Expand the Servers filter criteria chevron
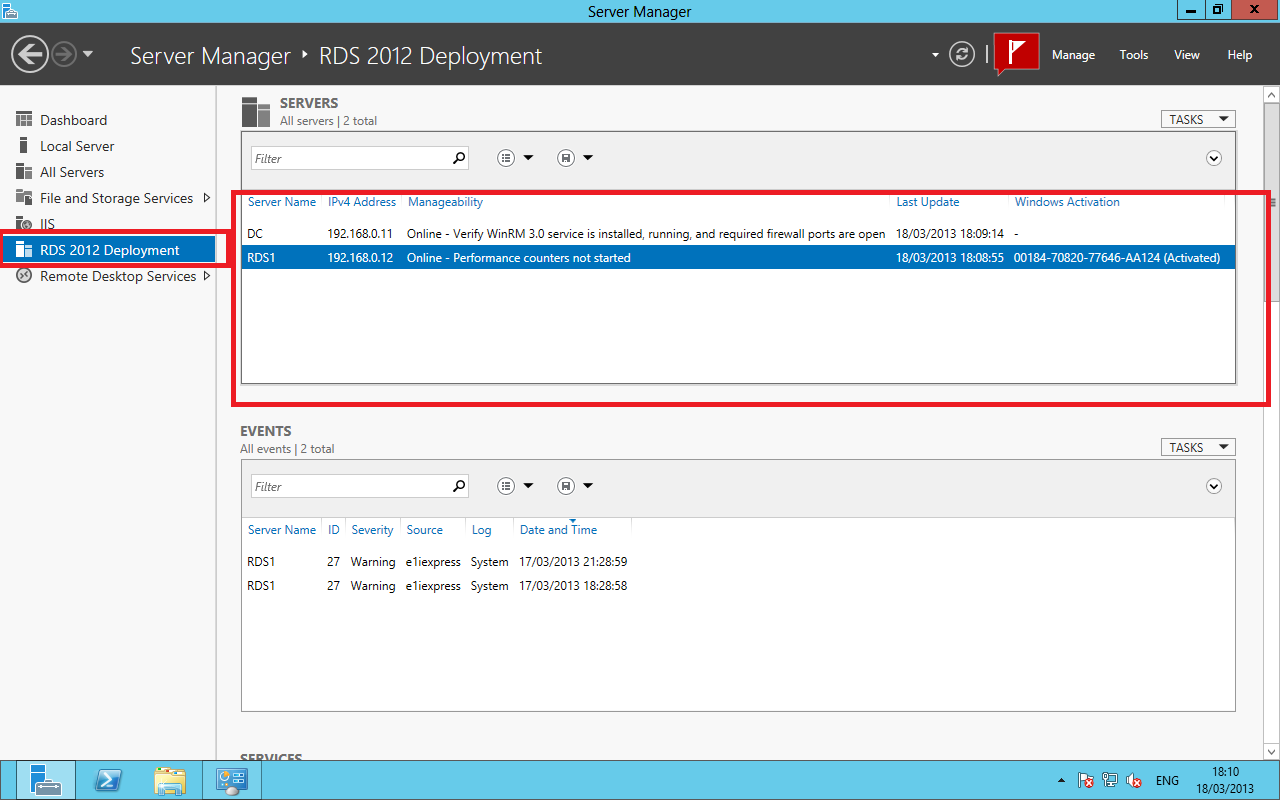Viewport: 1280px width, 800px height. pos(1214,158)
